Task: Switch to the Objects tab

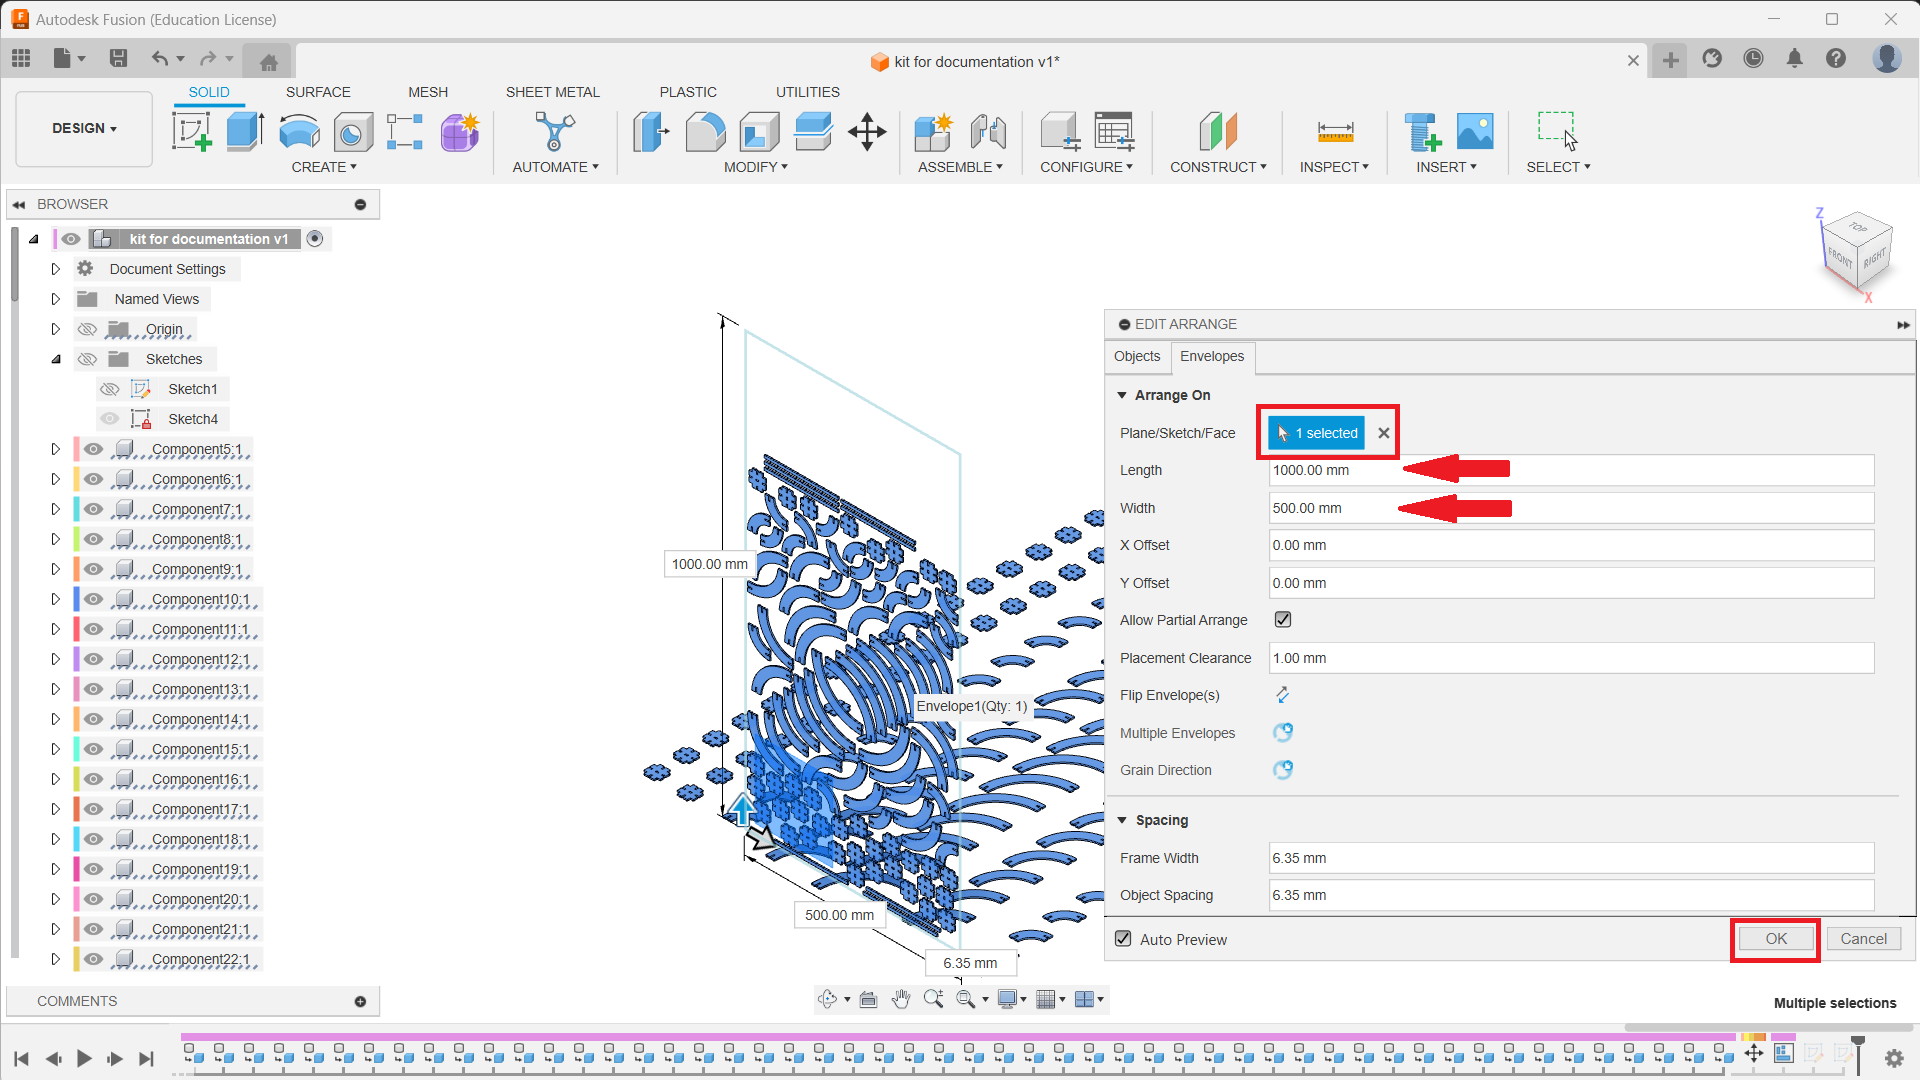Action: (x=1137, y=356)
